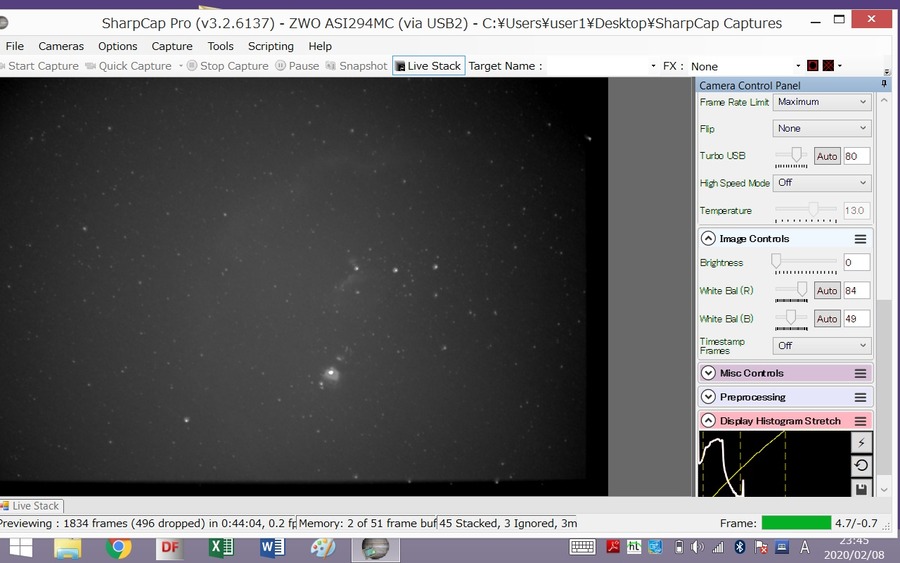Click Auto for White Bal (R)
900x563 pixels.
[x=827, y=290]
